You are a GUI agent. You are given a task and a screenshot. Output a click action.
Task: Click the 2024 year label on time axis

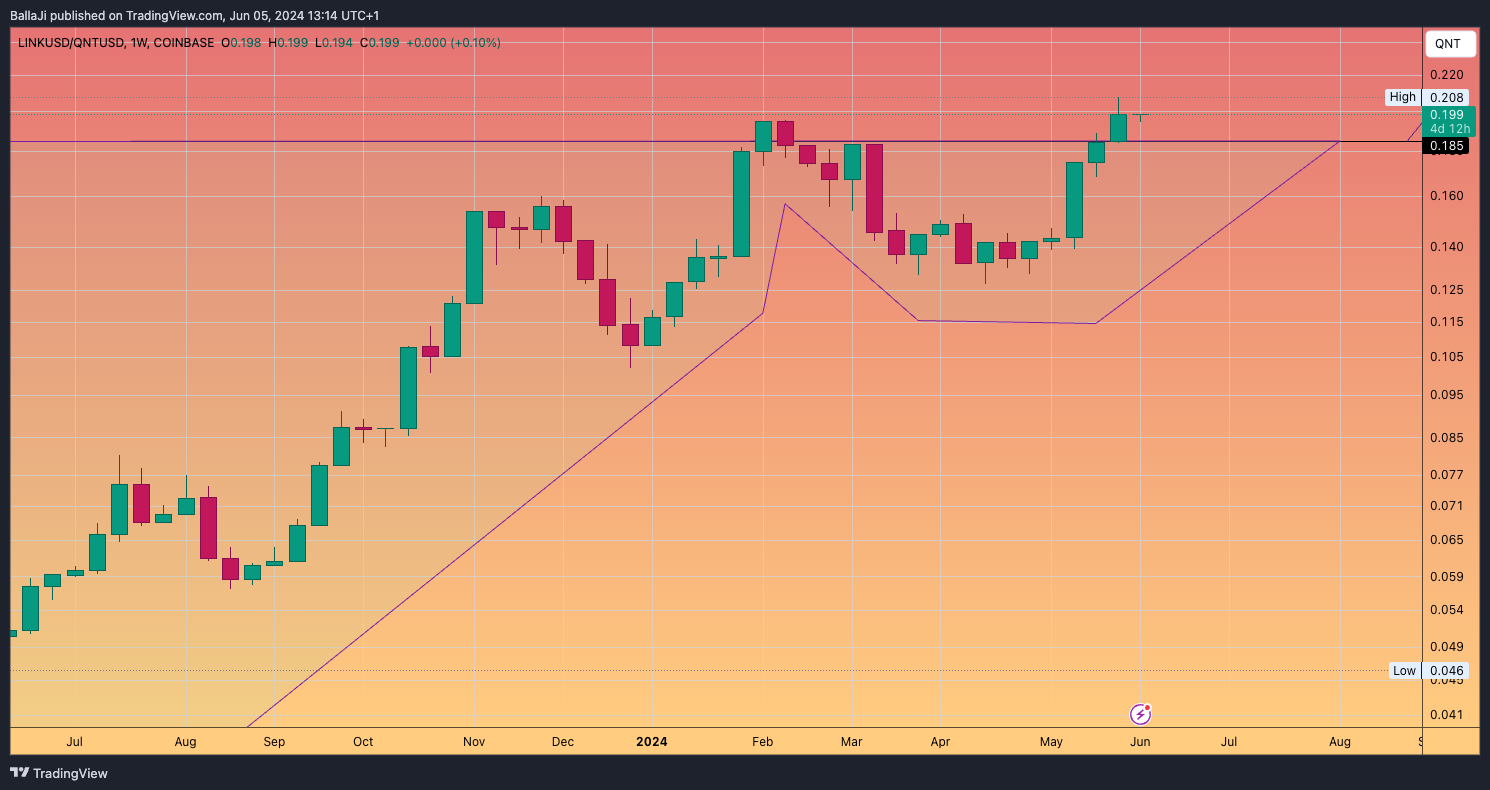tap(652, 742)
